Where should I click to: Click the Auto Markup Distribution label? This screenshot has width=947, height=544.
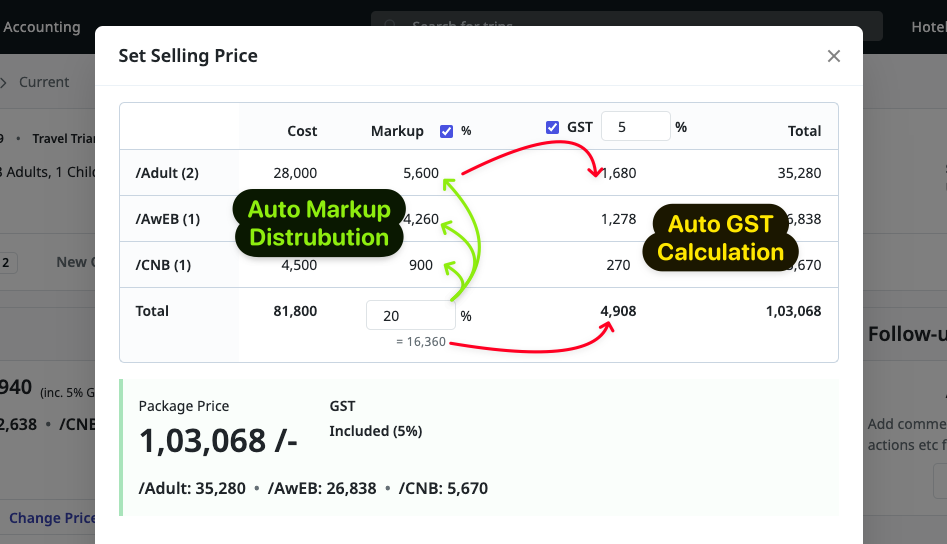click(318, 224)
